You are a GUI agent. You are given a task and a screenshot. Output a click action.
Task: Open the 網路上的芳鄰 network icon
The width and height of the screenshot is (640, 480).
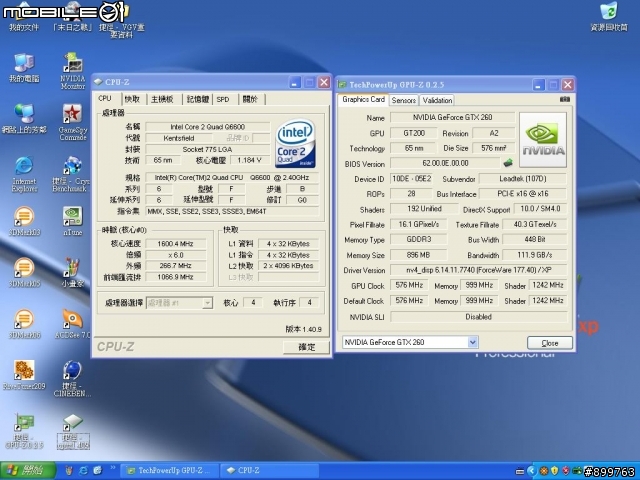24,119
